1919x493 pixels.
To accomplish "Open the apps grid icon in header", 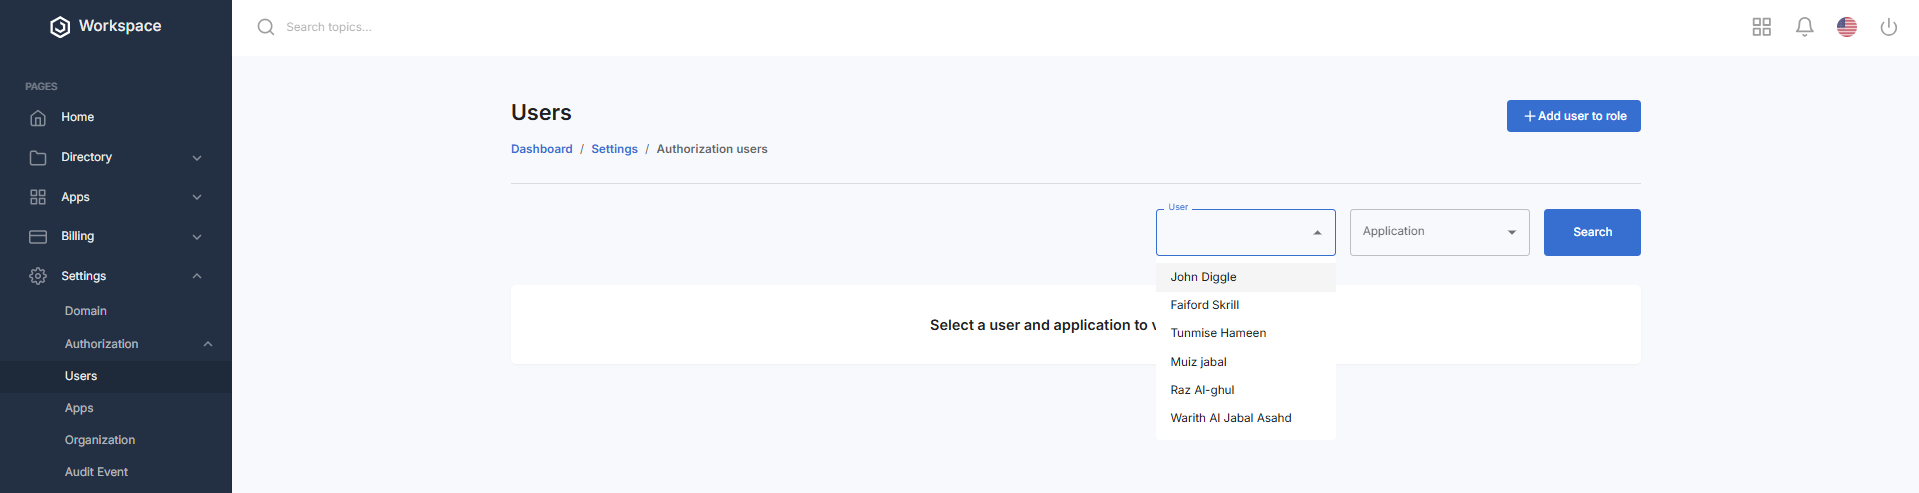I will (1761, 27).
